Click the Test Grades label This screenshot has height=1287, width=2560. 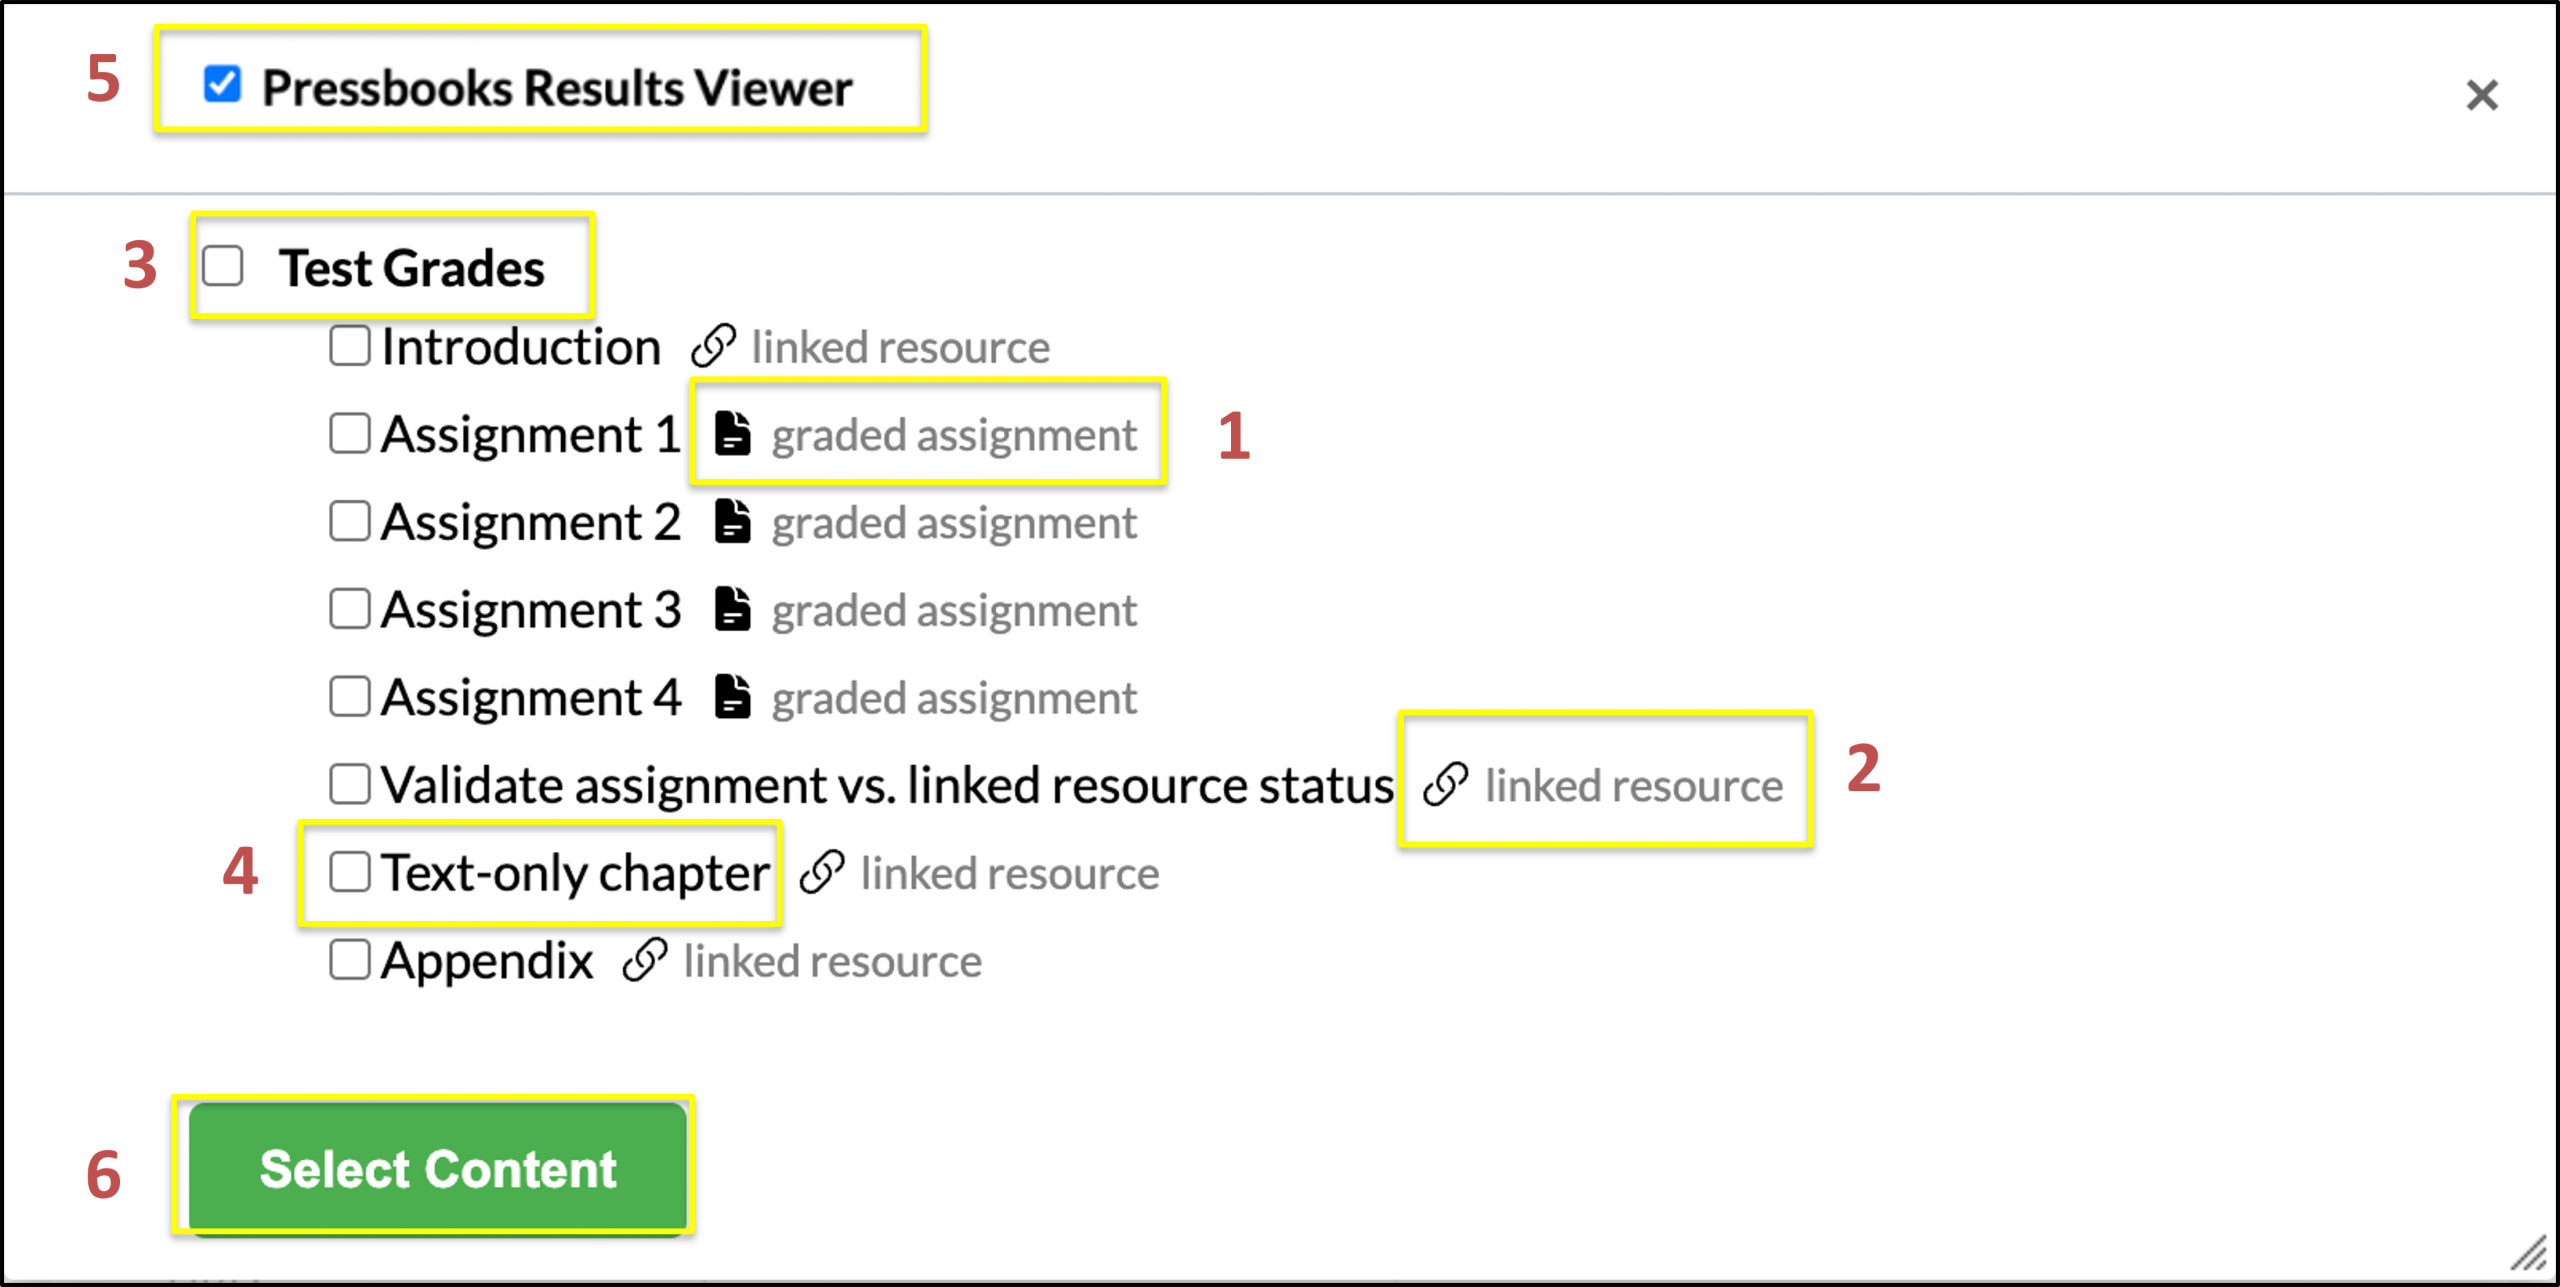click(x=412, y=268)
